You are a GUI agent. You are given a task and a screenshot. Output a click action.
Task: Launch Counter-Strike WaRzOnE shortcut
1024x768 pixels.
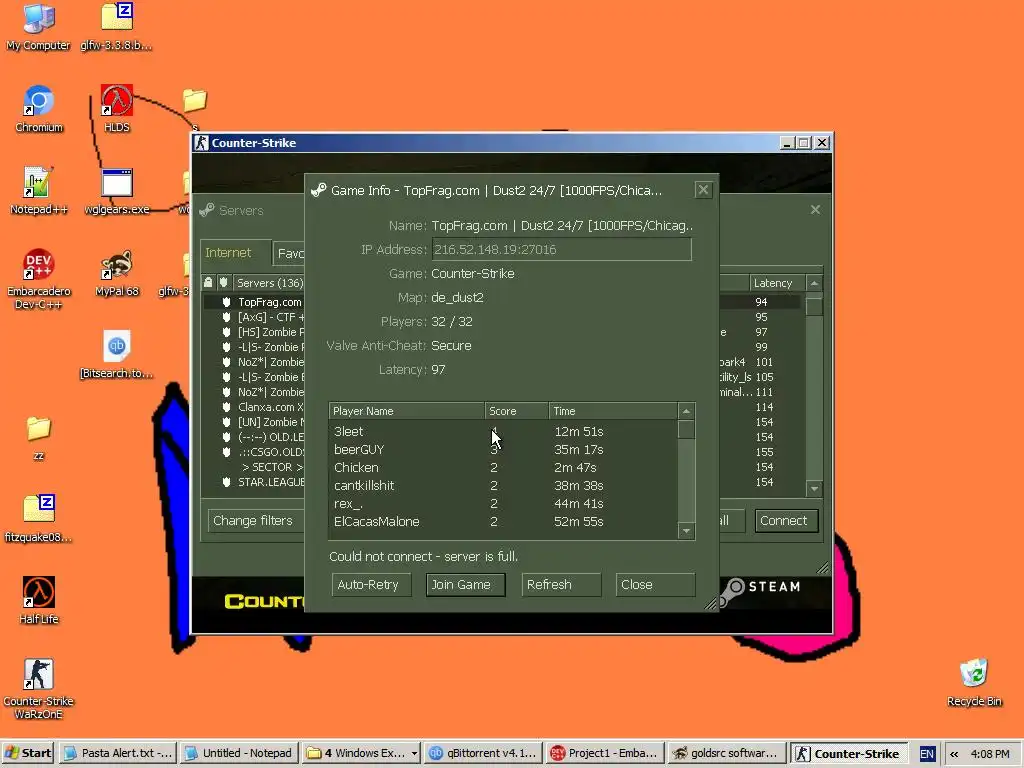tap(39, 689)
